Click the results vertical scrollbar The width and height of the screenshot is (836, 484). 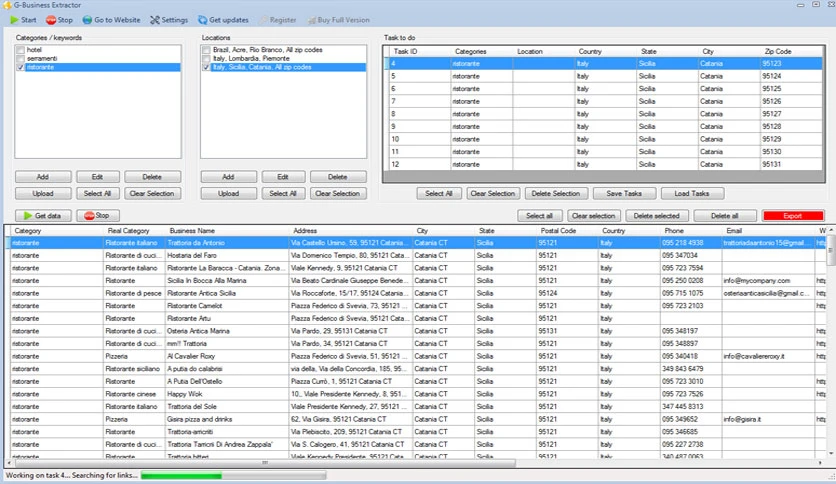[x=831, y=251]
